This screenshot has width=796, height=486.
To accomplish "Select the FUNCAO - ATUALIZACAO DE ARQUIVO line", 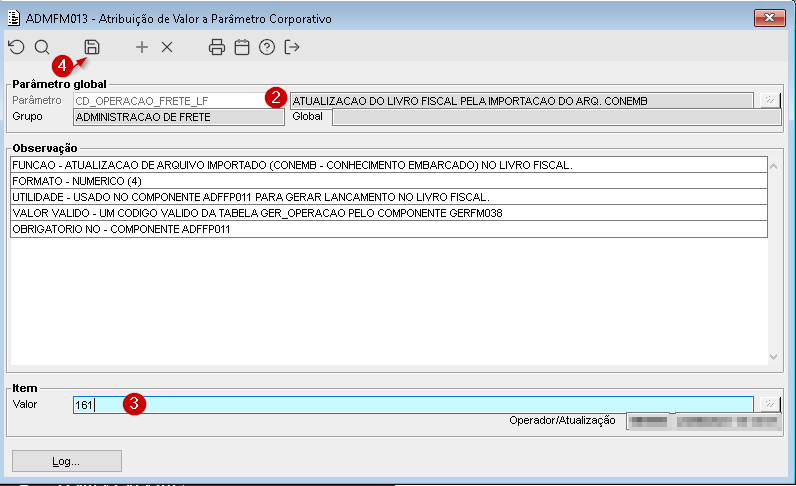I will click(x=389, y=165).
